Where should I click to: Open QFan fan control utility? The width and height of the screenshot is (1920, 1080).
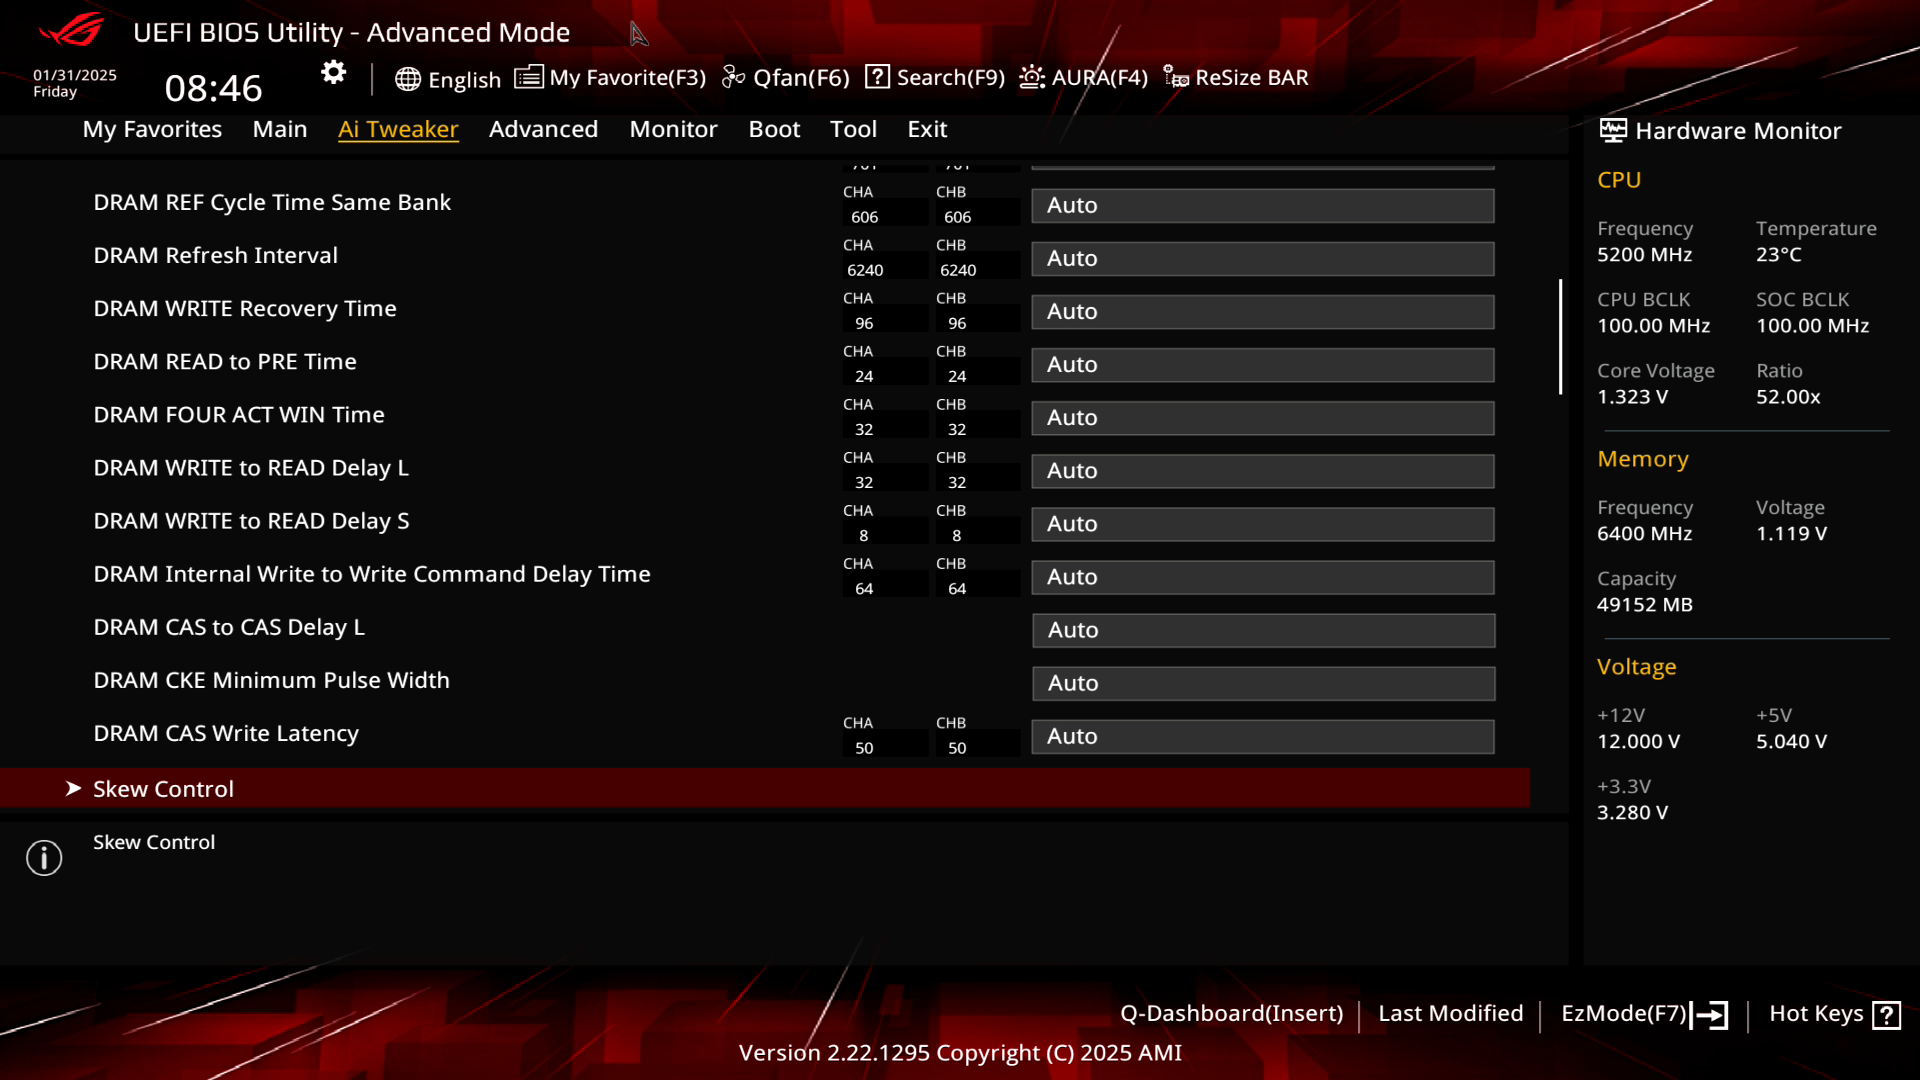click(x=787, y=76)
